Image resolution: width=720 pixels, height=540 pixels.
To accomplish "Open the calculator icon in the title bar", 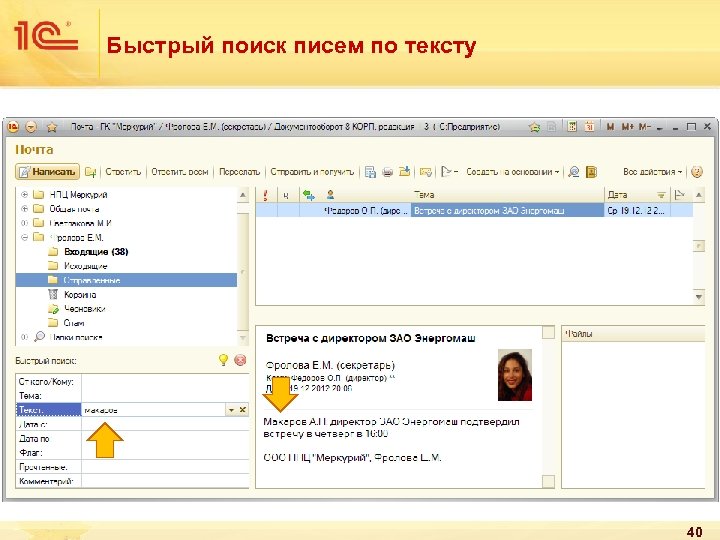I will (572, 126).
